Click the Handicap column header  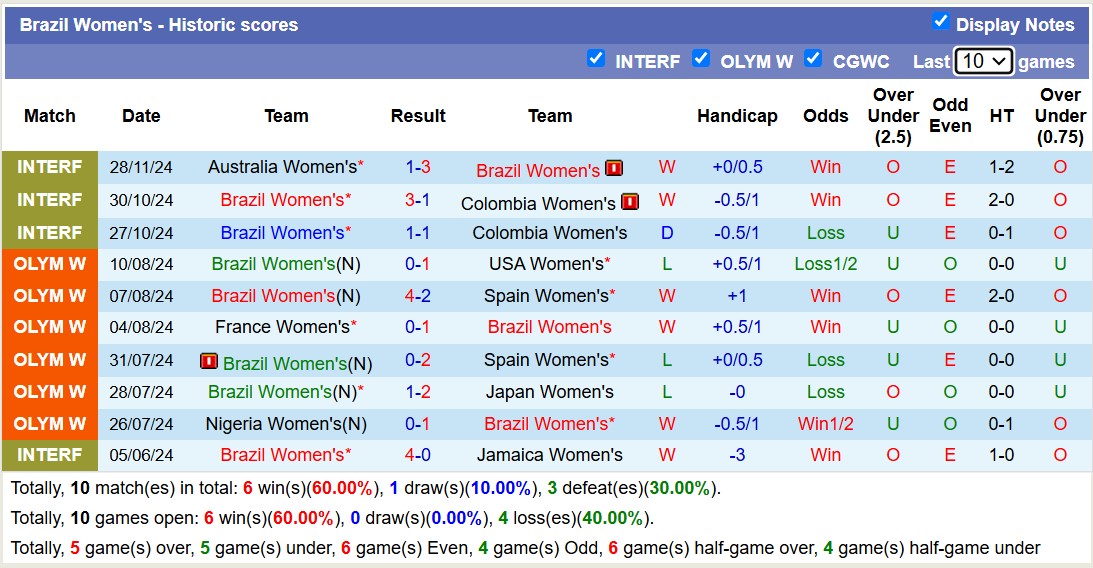(x=737, y=116)
